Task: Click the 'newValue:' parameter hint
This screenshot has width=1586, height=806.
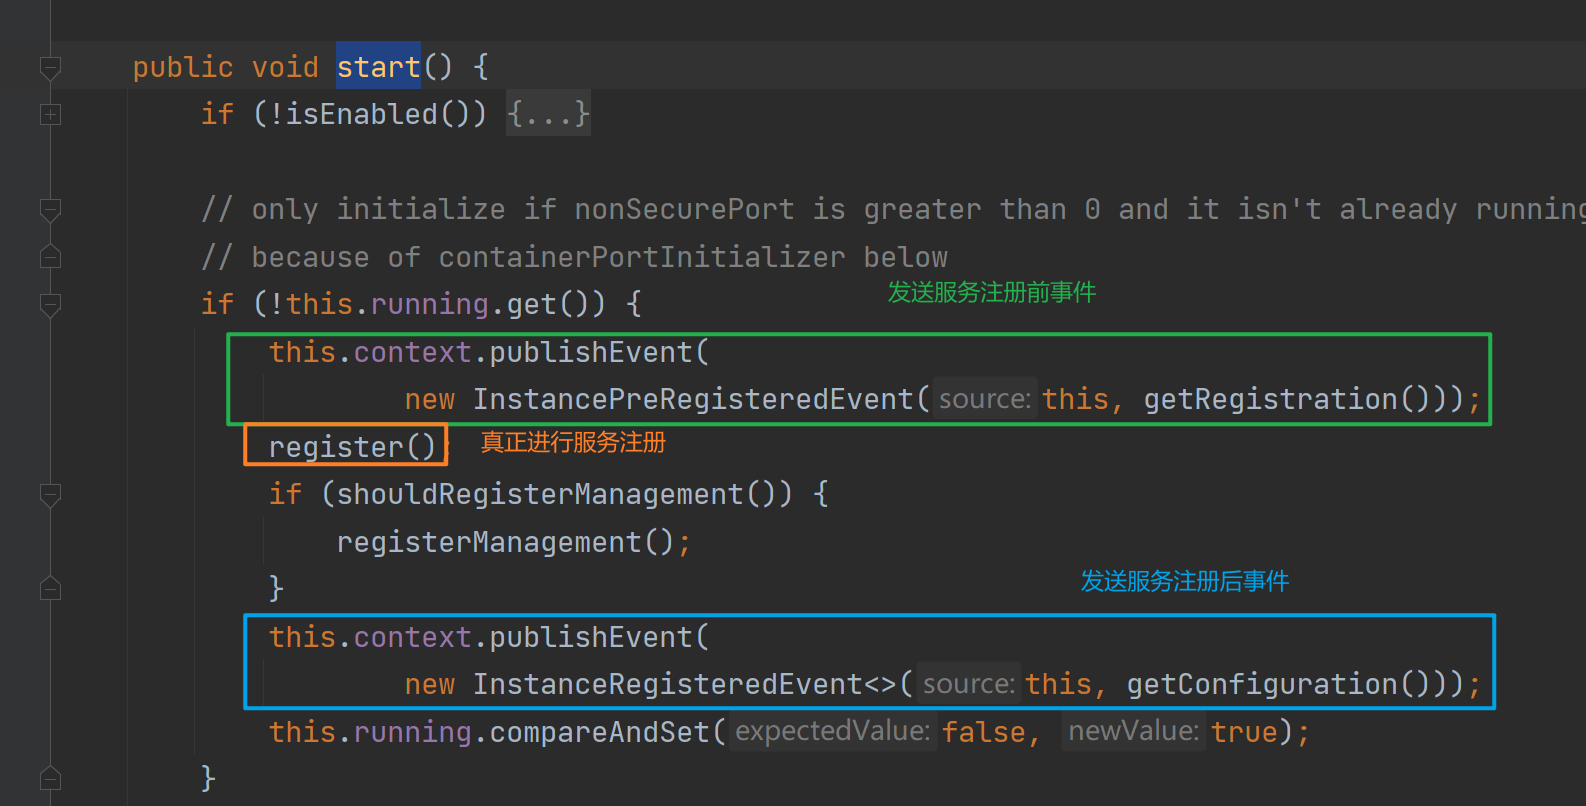Action: click(x=1133, y=731)
